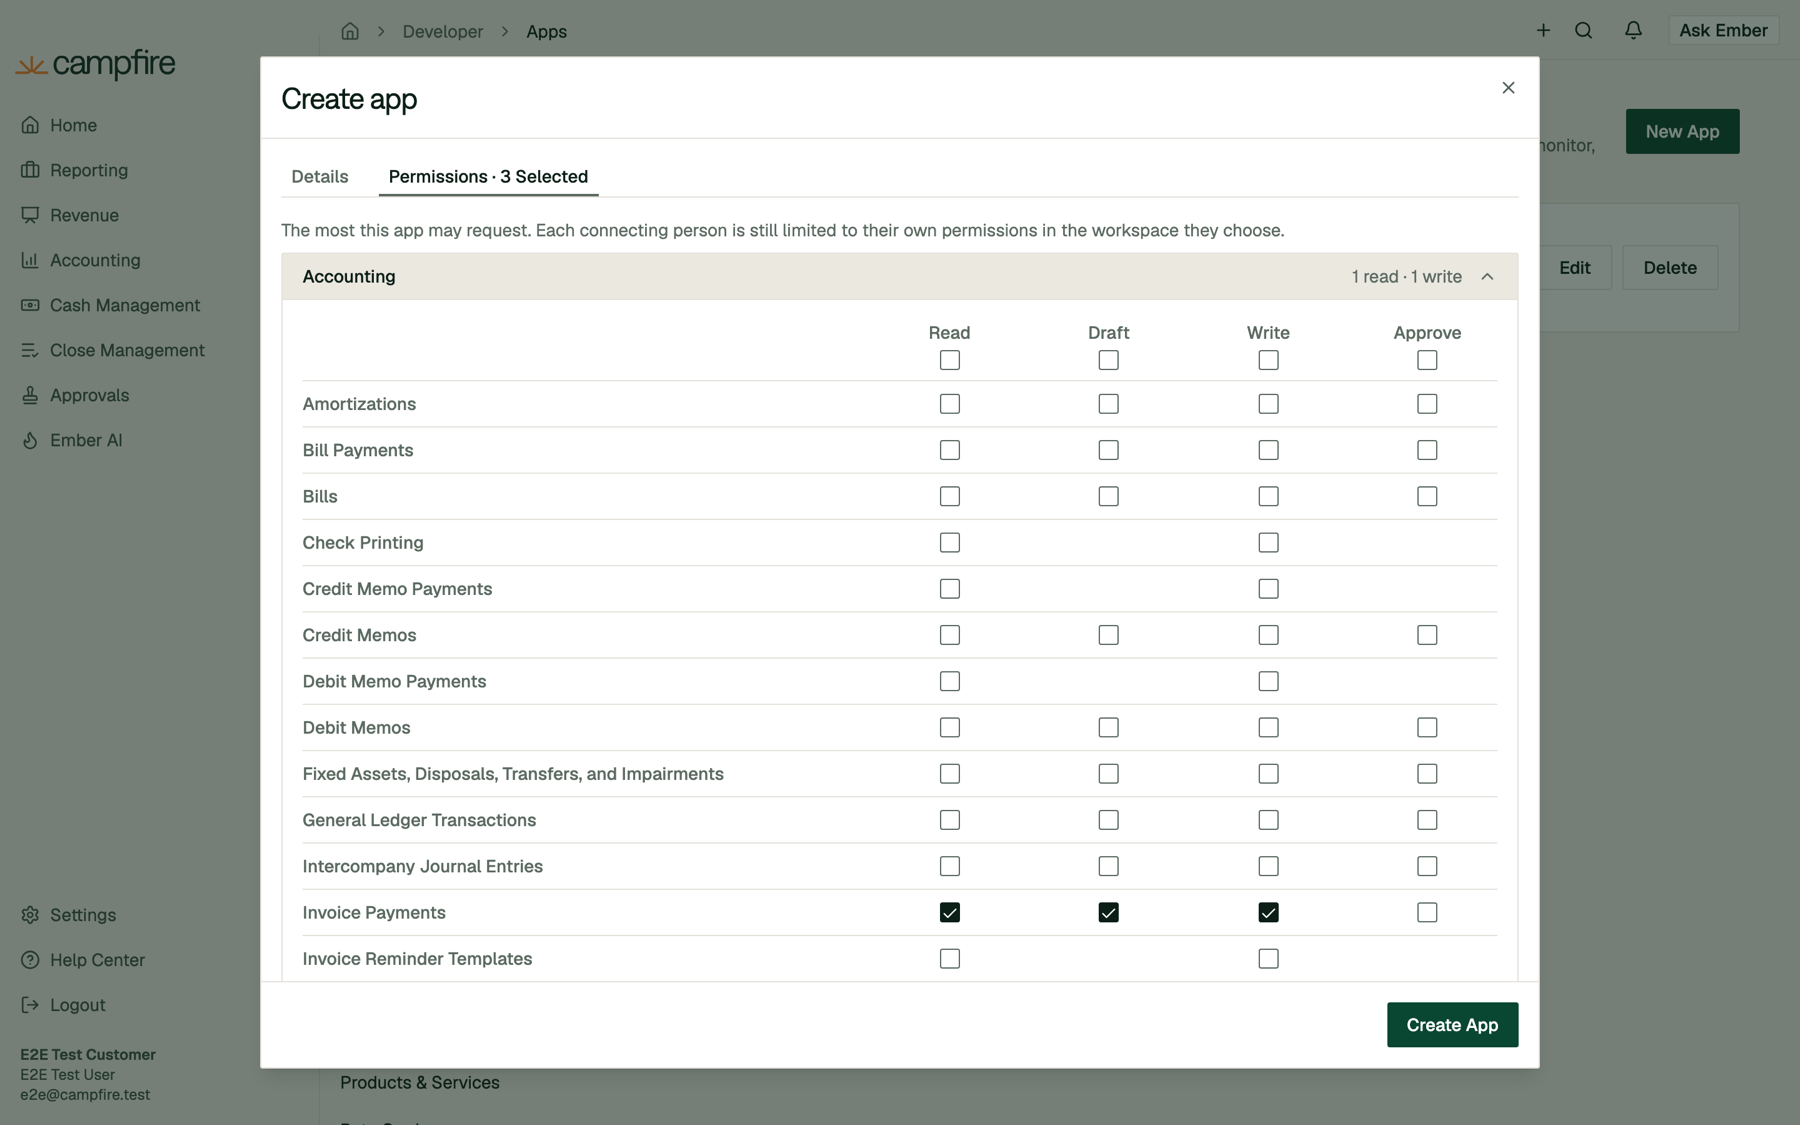Enable Read for Debit Memo Payments
Image resolution: width=1800 pixels, height=1125 pixels.
point(949,681)
